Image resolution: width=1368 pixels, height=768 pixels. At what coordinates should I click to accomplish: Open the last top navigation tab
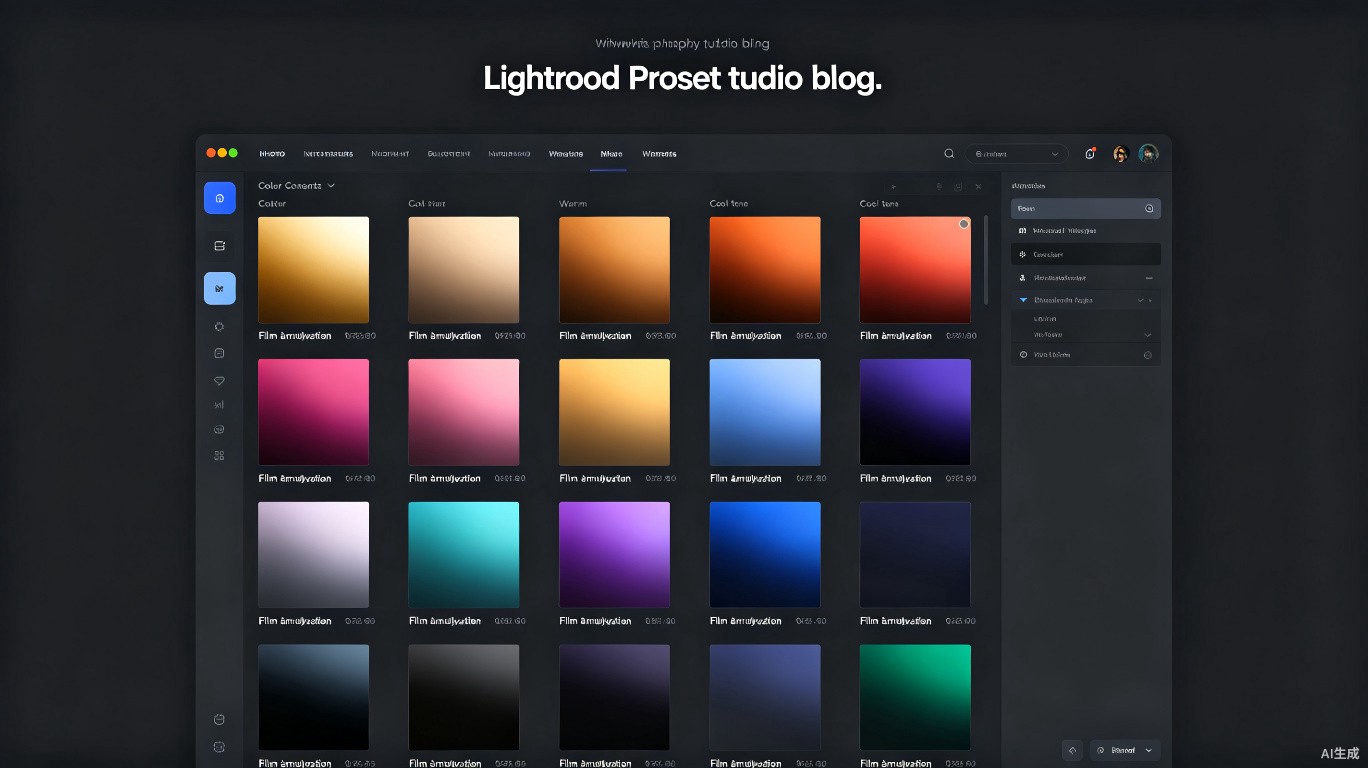pyautogui.click(x=659, y=154)
